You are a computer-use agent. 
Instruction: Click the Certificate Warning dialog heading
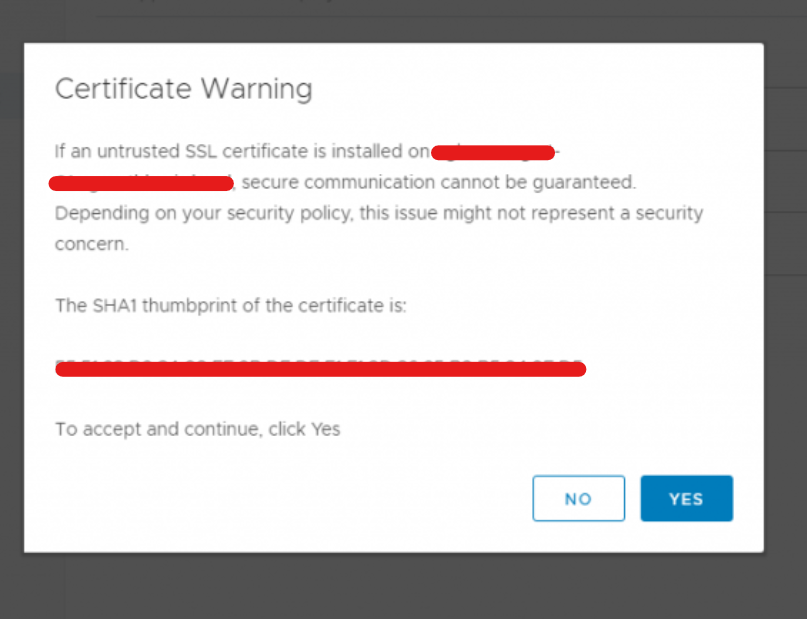coord(184,89)
